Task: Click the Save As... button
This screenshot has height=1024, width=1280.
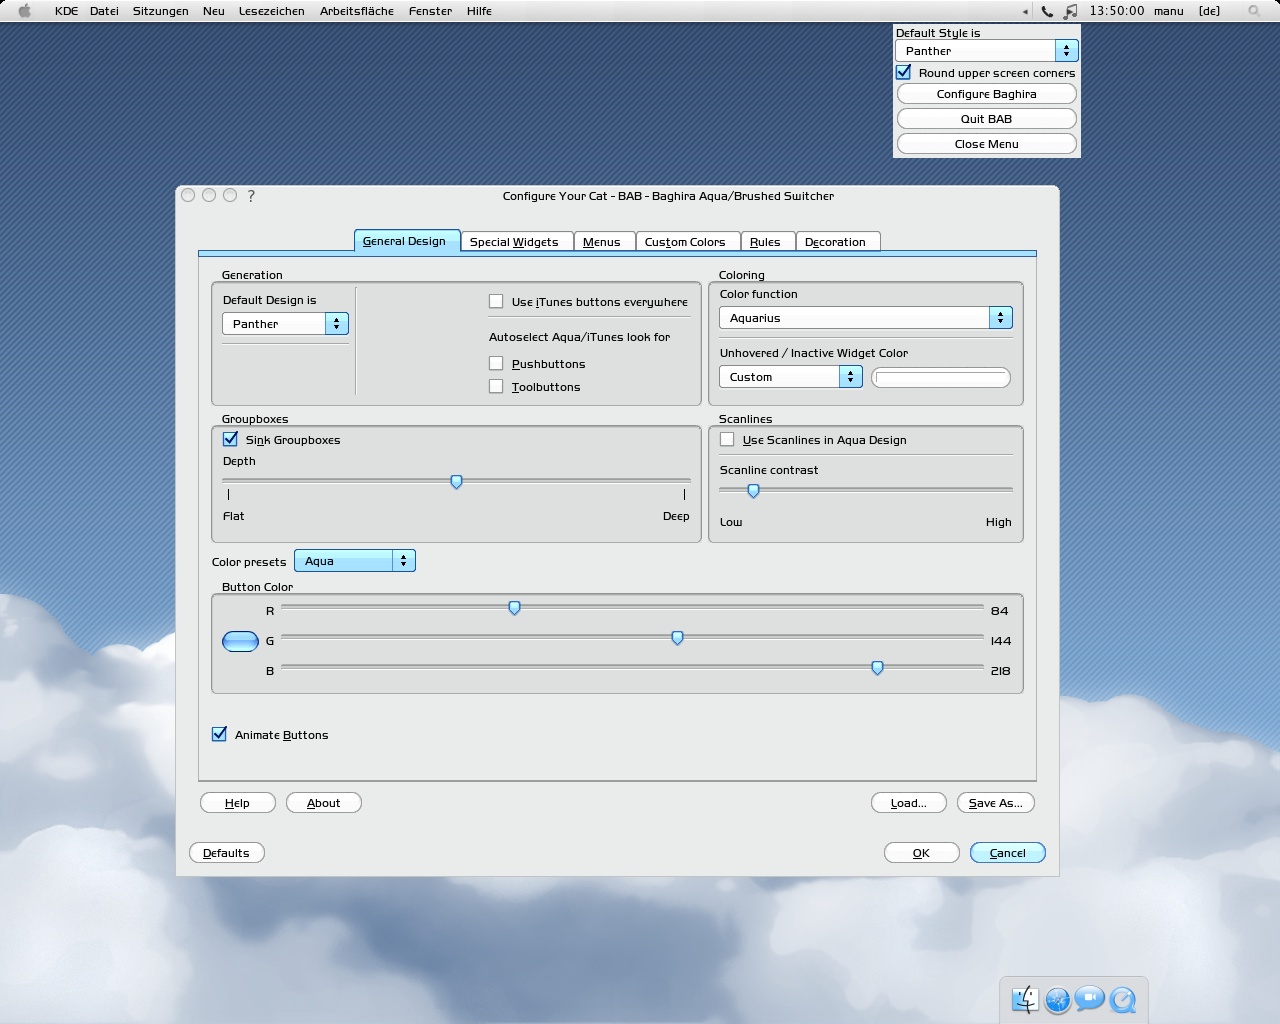Action: (x=996, y=803)
